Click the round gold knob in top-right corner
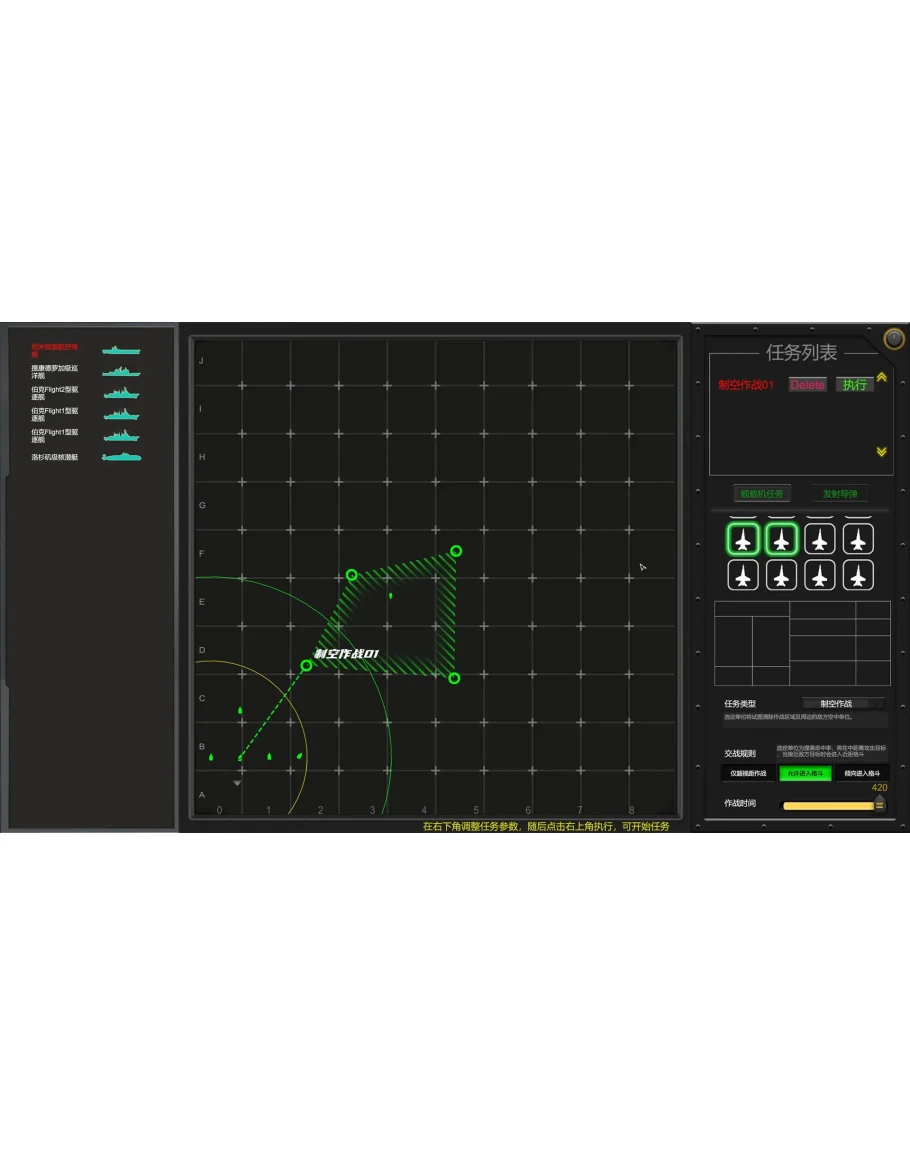The height and width of the screenshot is (1155, 910). pyautogui.click(x=894, y=339)
